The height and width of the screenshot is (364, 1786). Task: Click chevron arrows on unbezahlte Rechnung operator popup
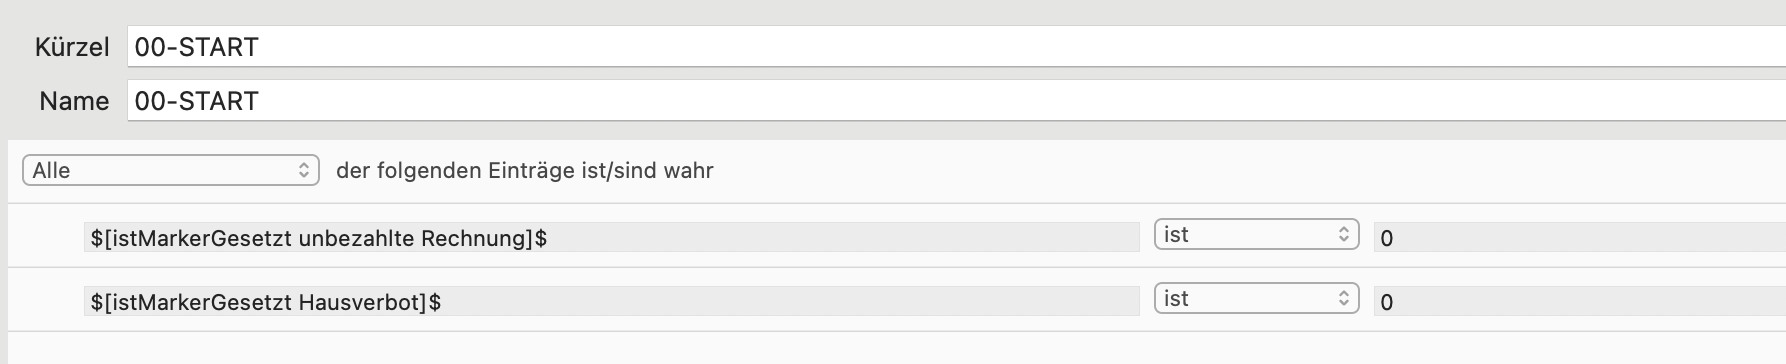coord(1344,235)
